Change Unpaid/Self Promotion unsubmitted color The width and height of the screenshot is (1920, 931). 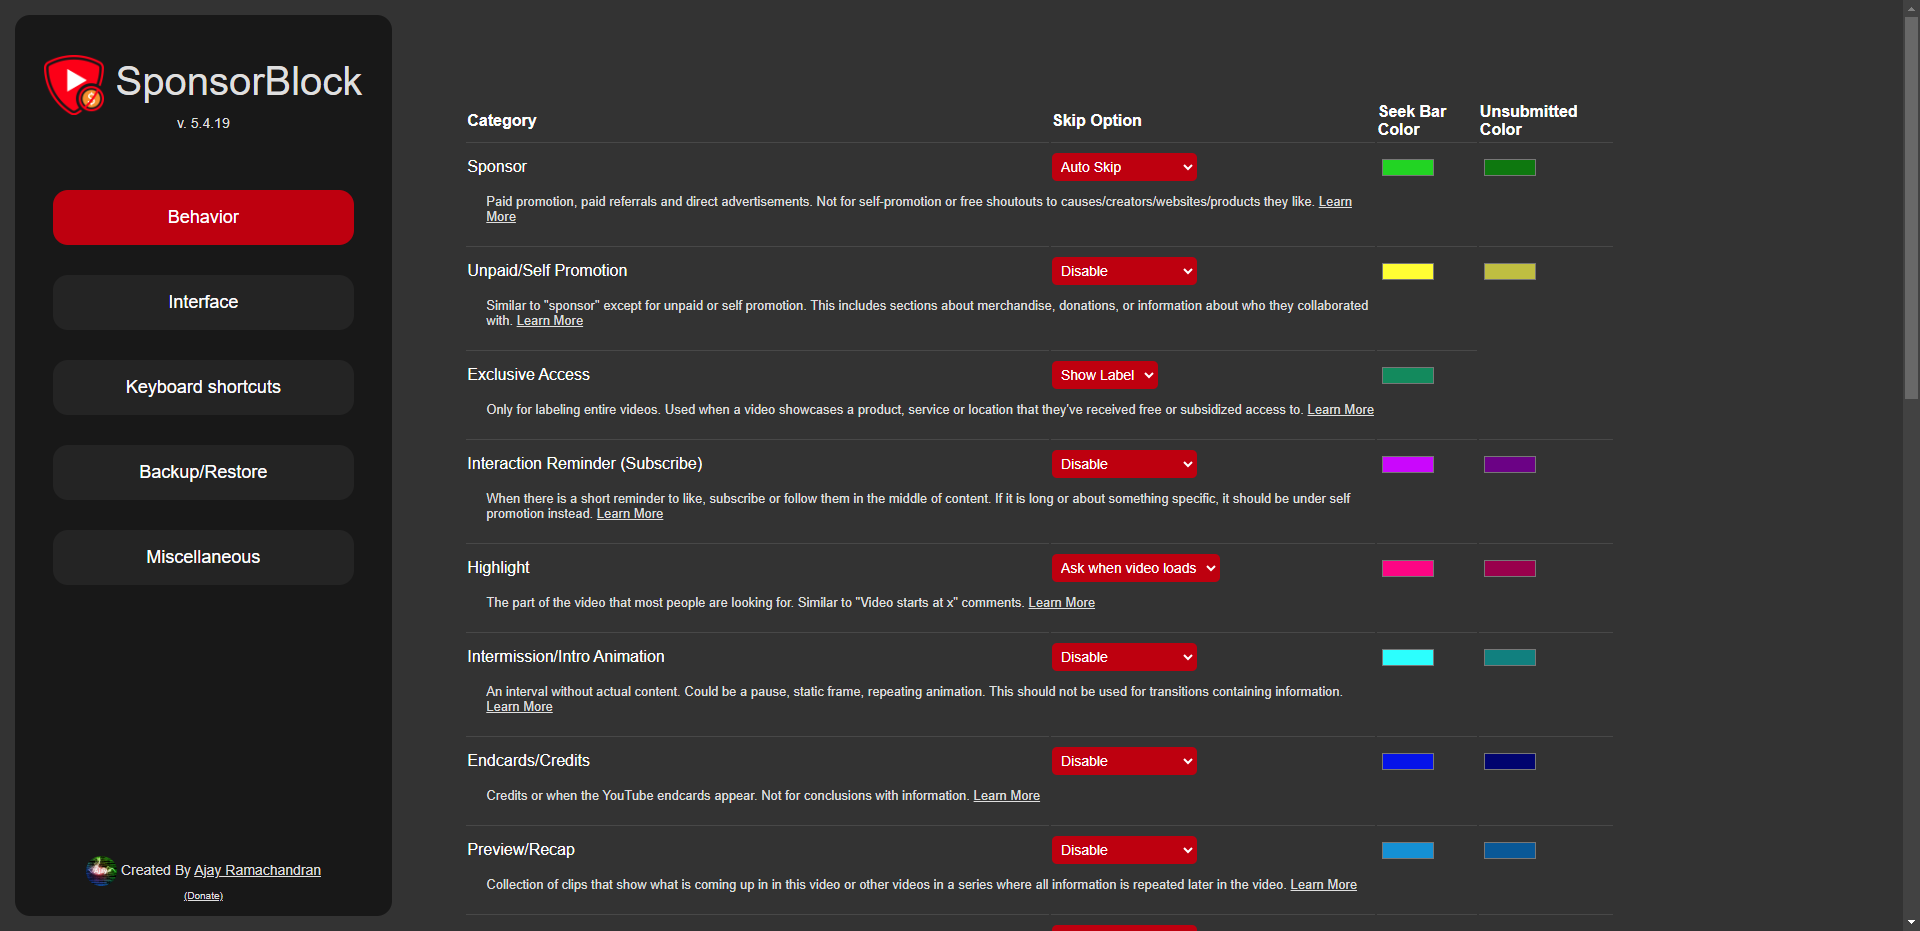pyautogui.click(x=1510, y=272)
